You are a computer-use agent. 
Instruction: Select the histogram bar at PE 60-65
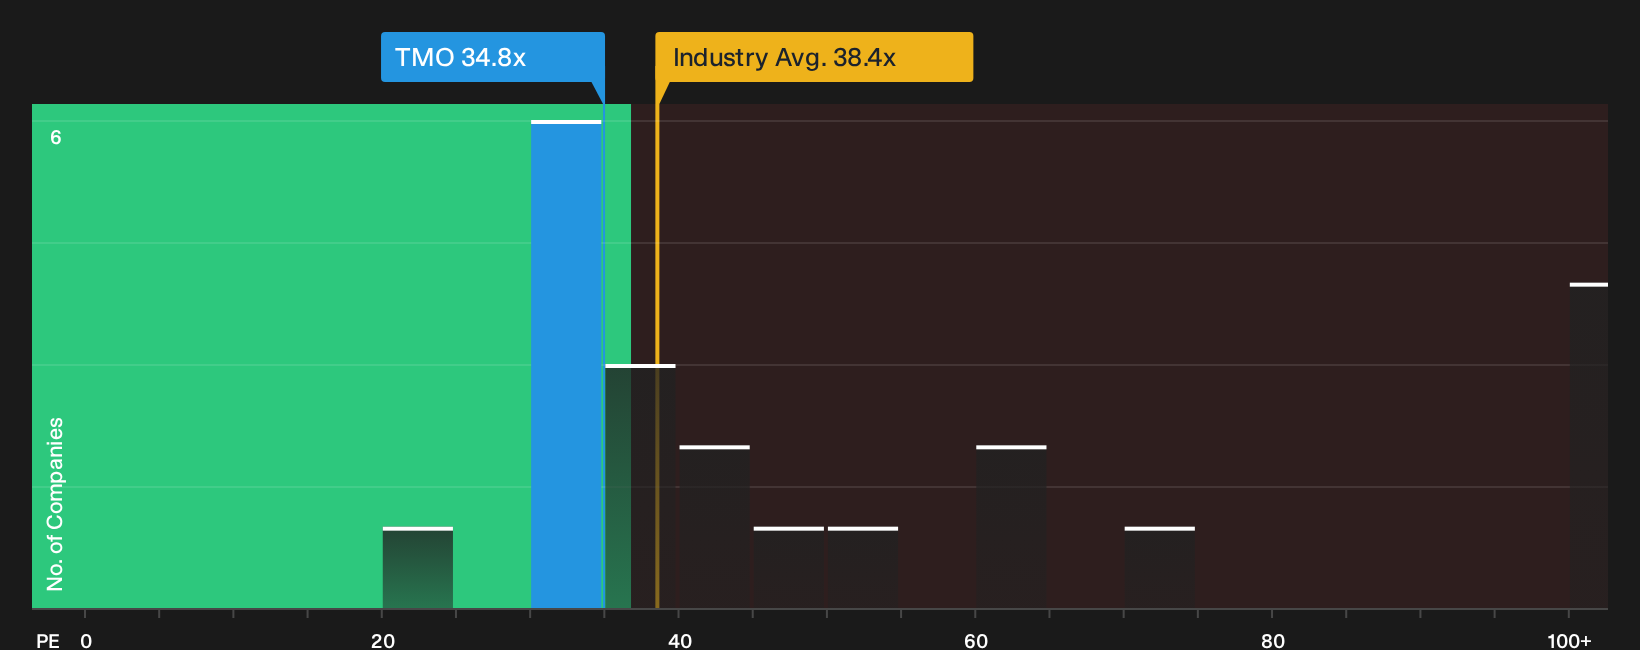pos(1011,527)
